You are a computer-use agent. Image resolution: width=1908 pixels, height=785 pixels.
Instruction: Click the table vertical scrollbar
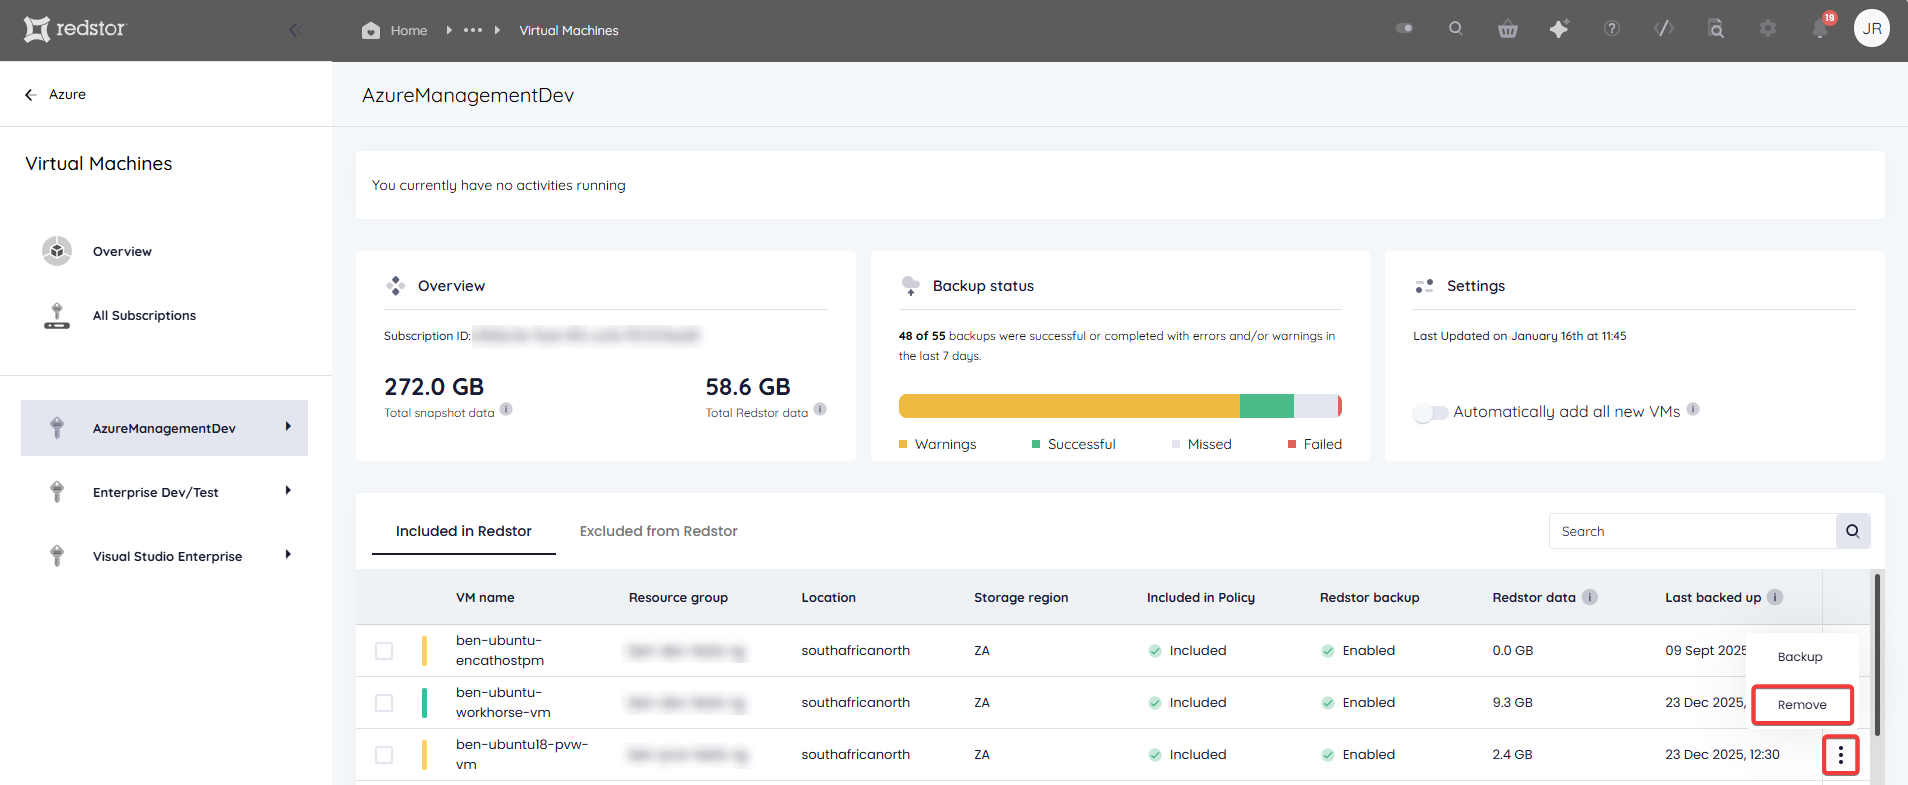[x=1877, y=655]
